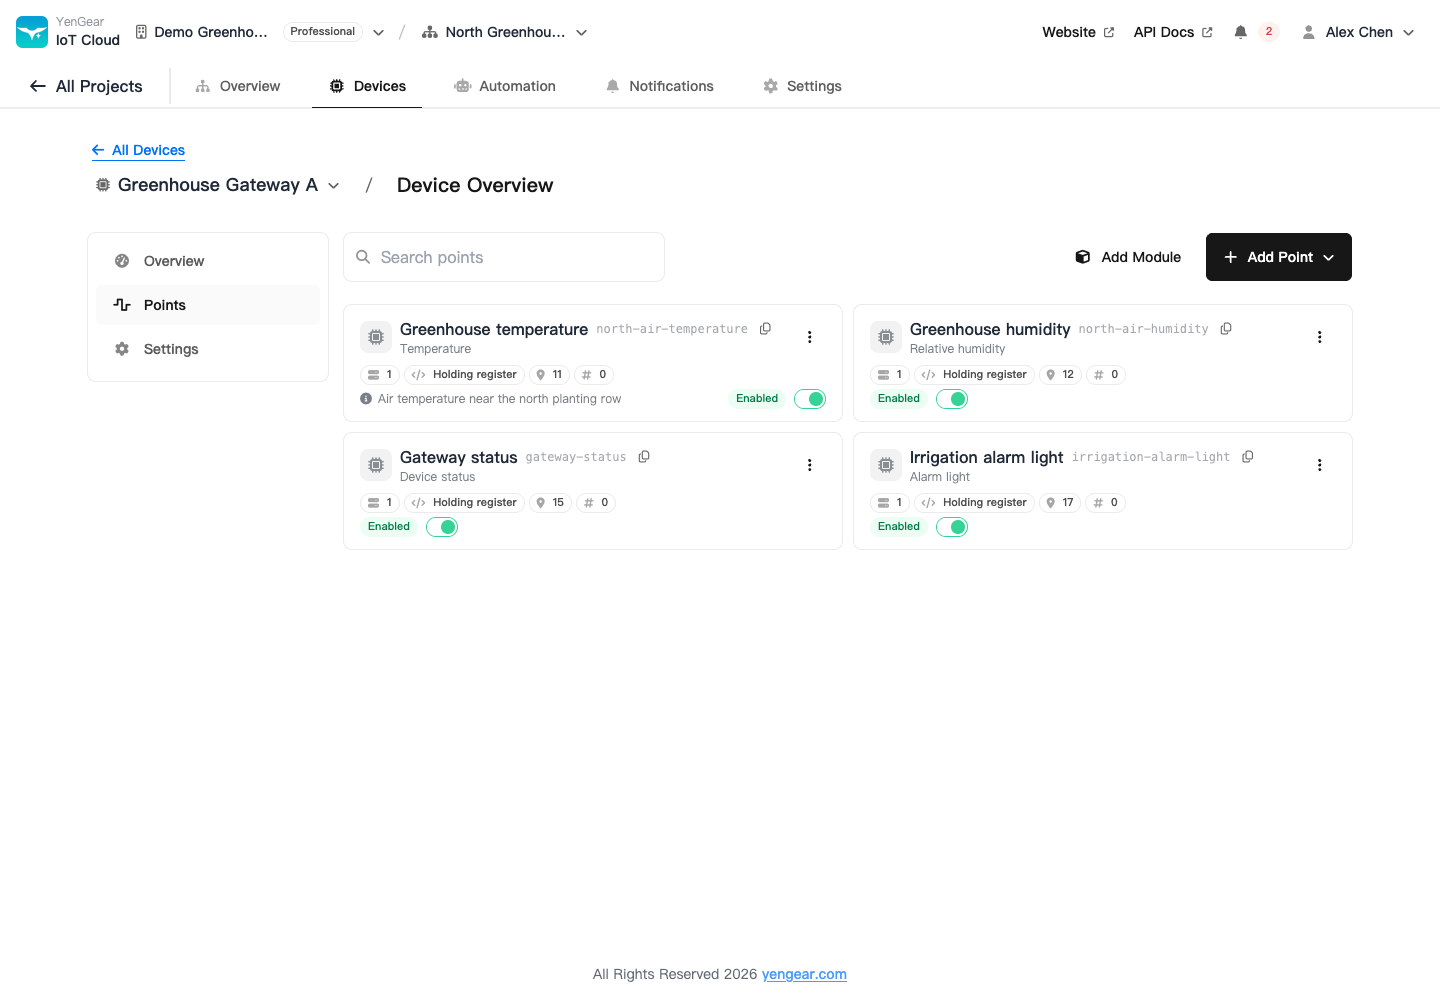This screenshot has height=1000, width=1440.
Task: Click the Add Module button
Action: (x=1128, y=257)
